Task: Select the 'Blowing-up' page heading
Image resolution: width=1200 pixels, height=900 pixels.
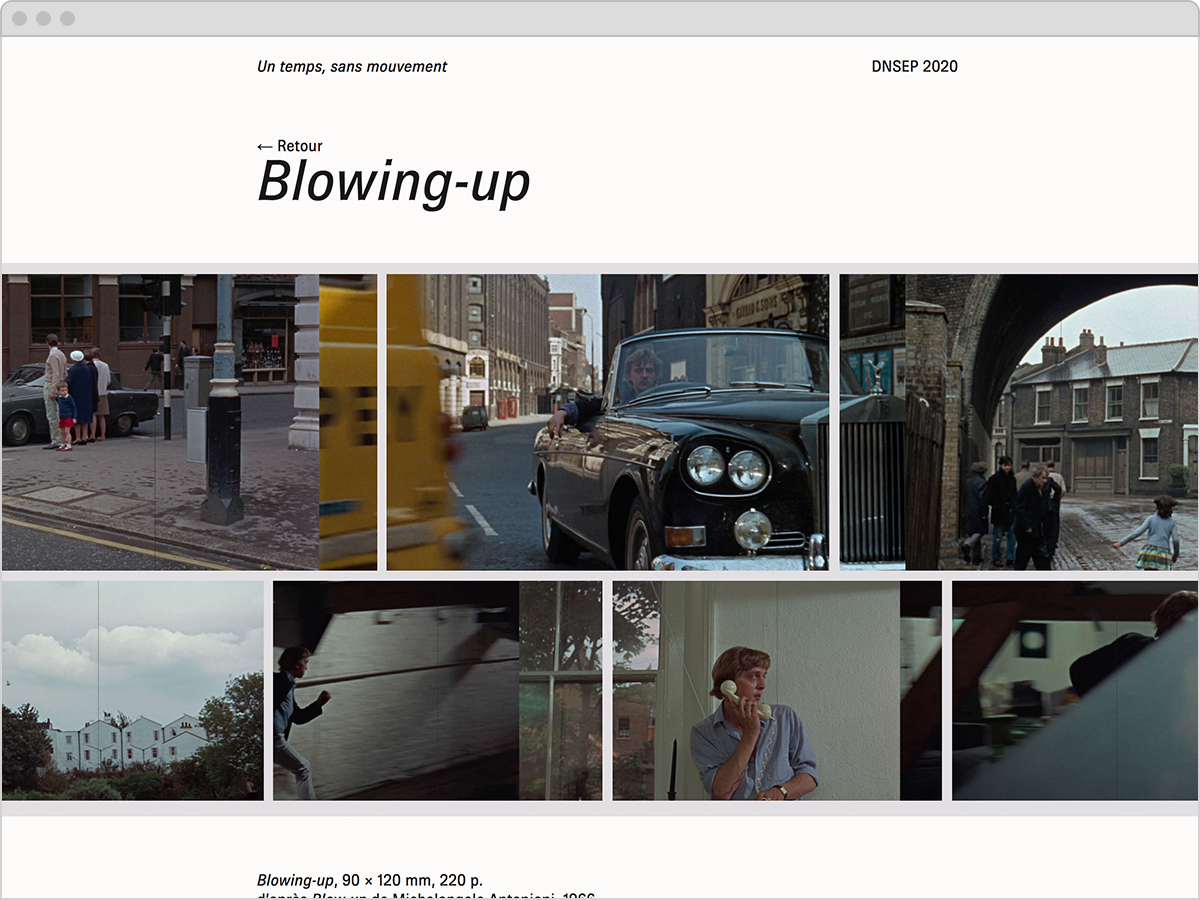Action: (x=394, y=183)
